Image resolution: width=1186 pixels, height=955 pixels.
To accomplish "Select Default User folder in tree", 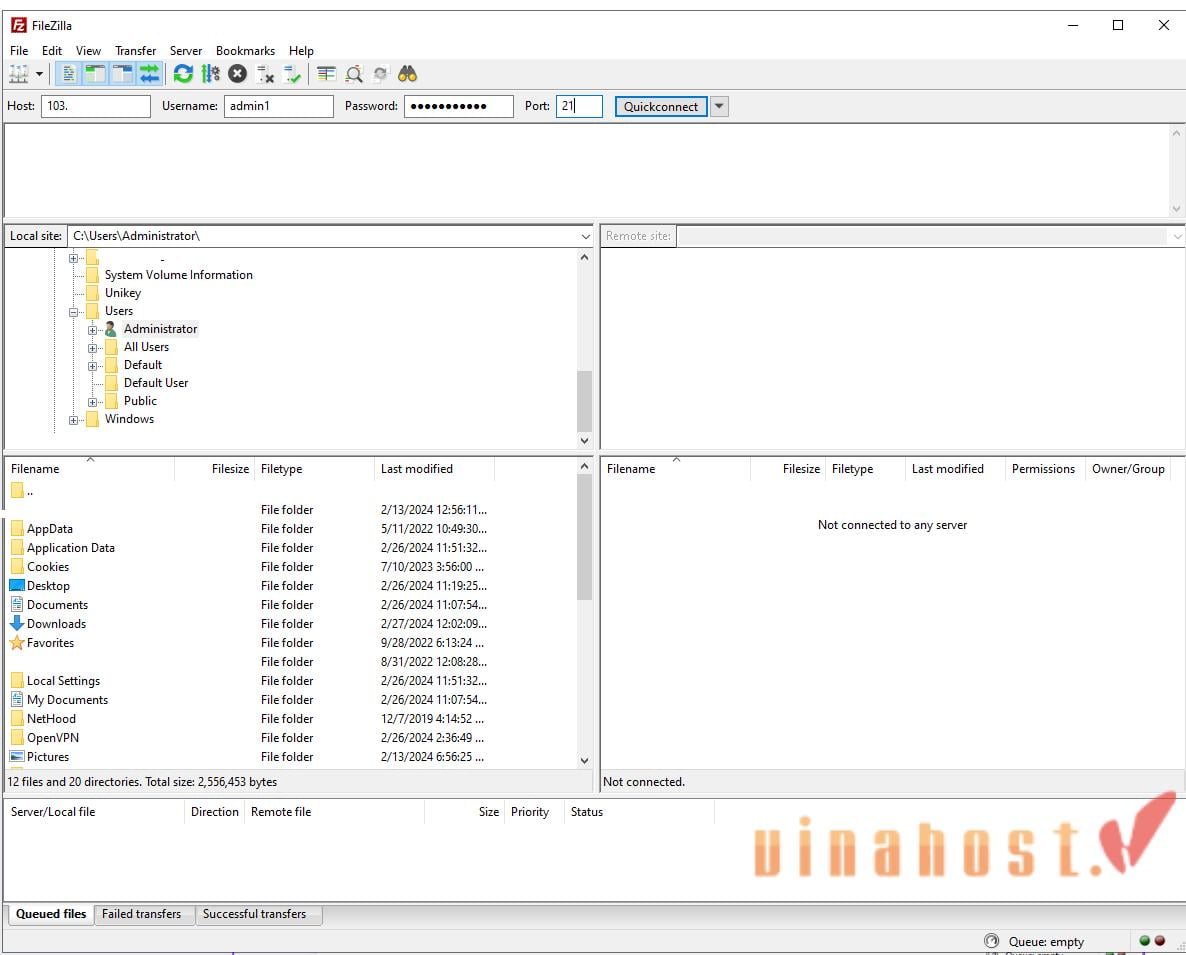I will point(156,383).
